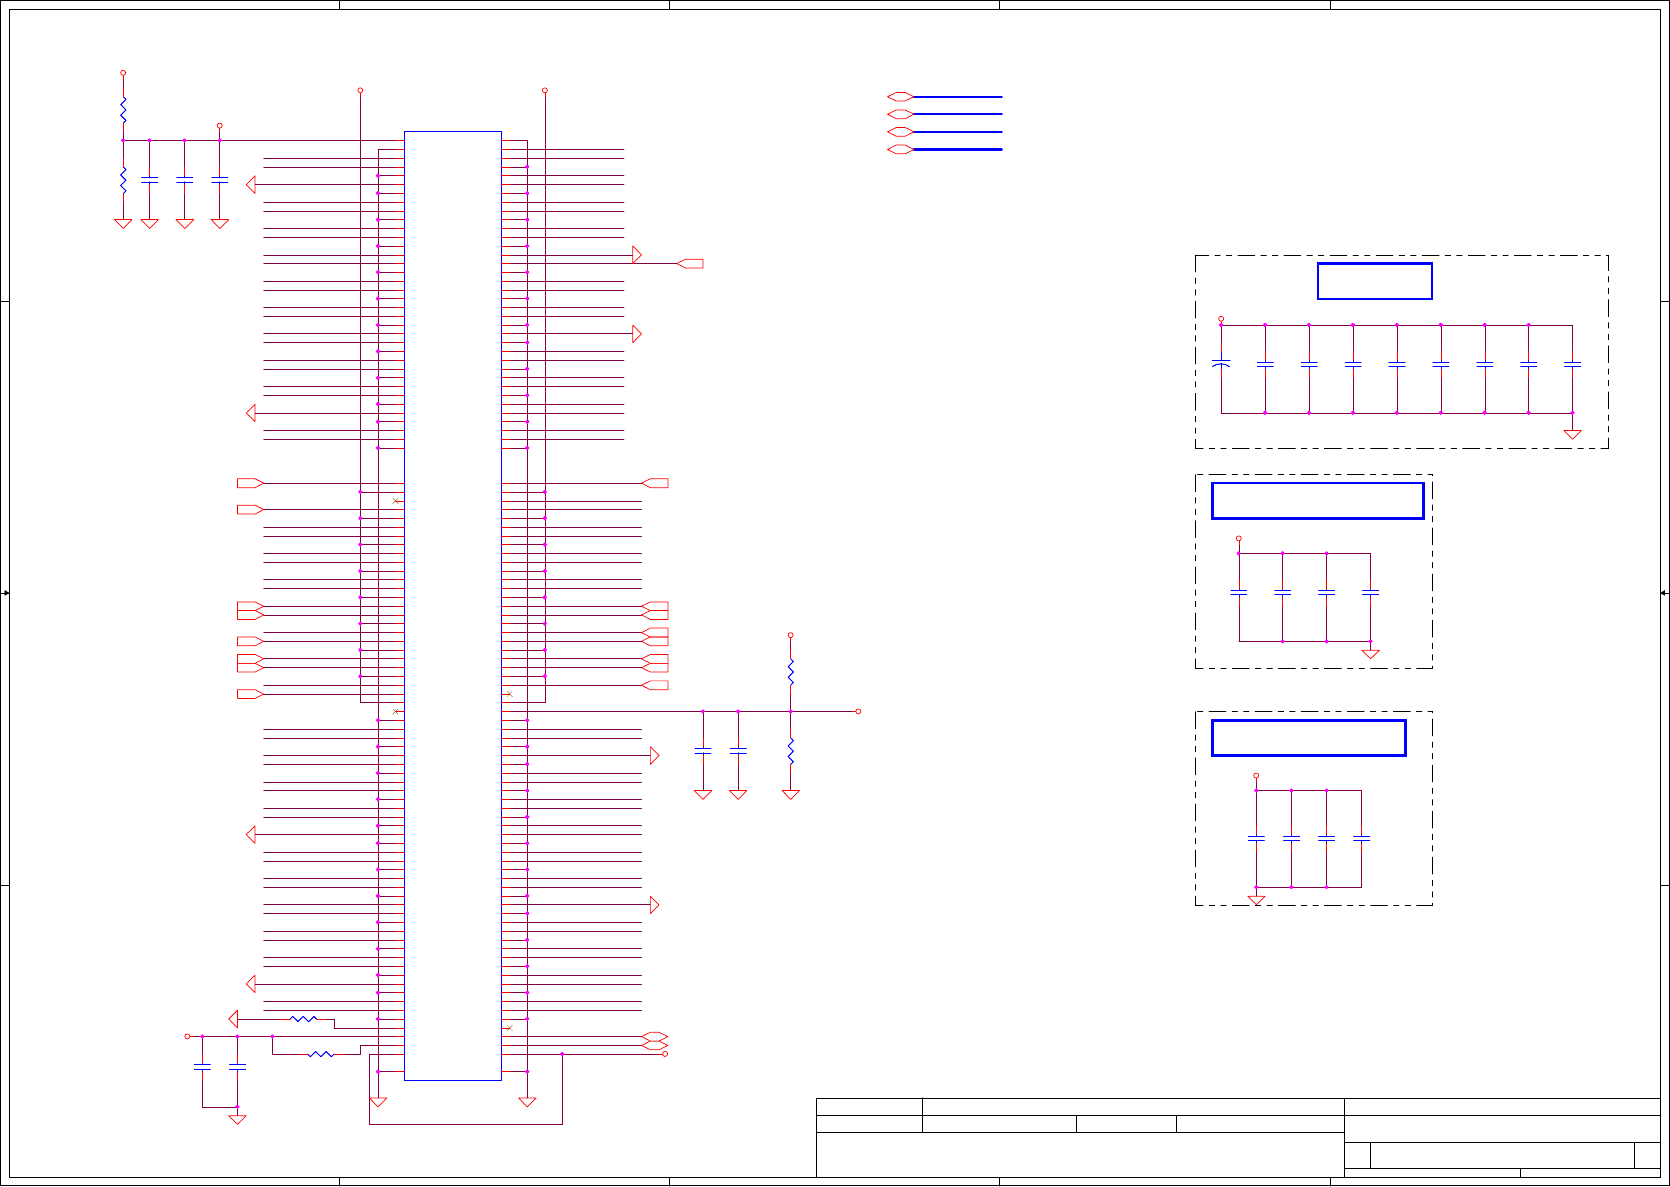Select upper resistor of the right-hand divider near two capacitors
The width and height of the screenshot is (1670, 1187).
790,671
